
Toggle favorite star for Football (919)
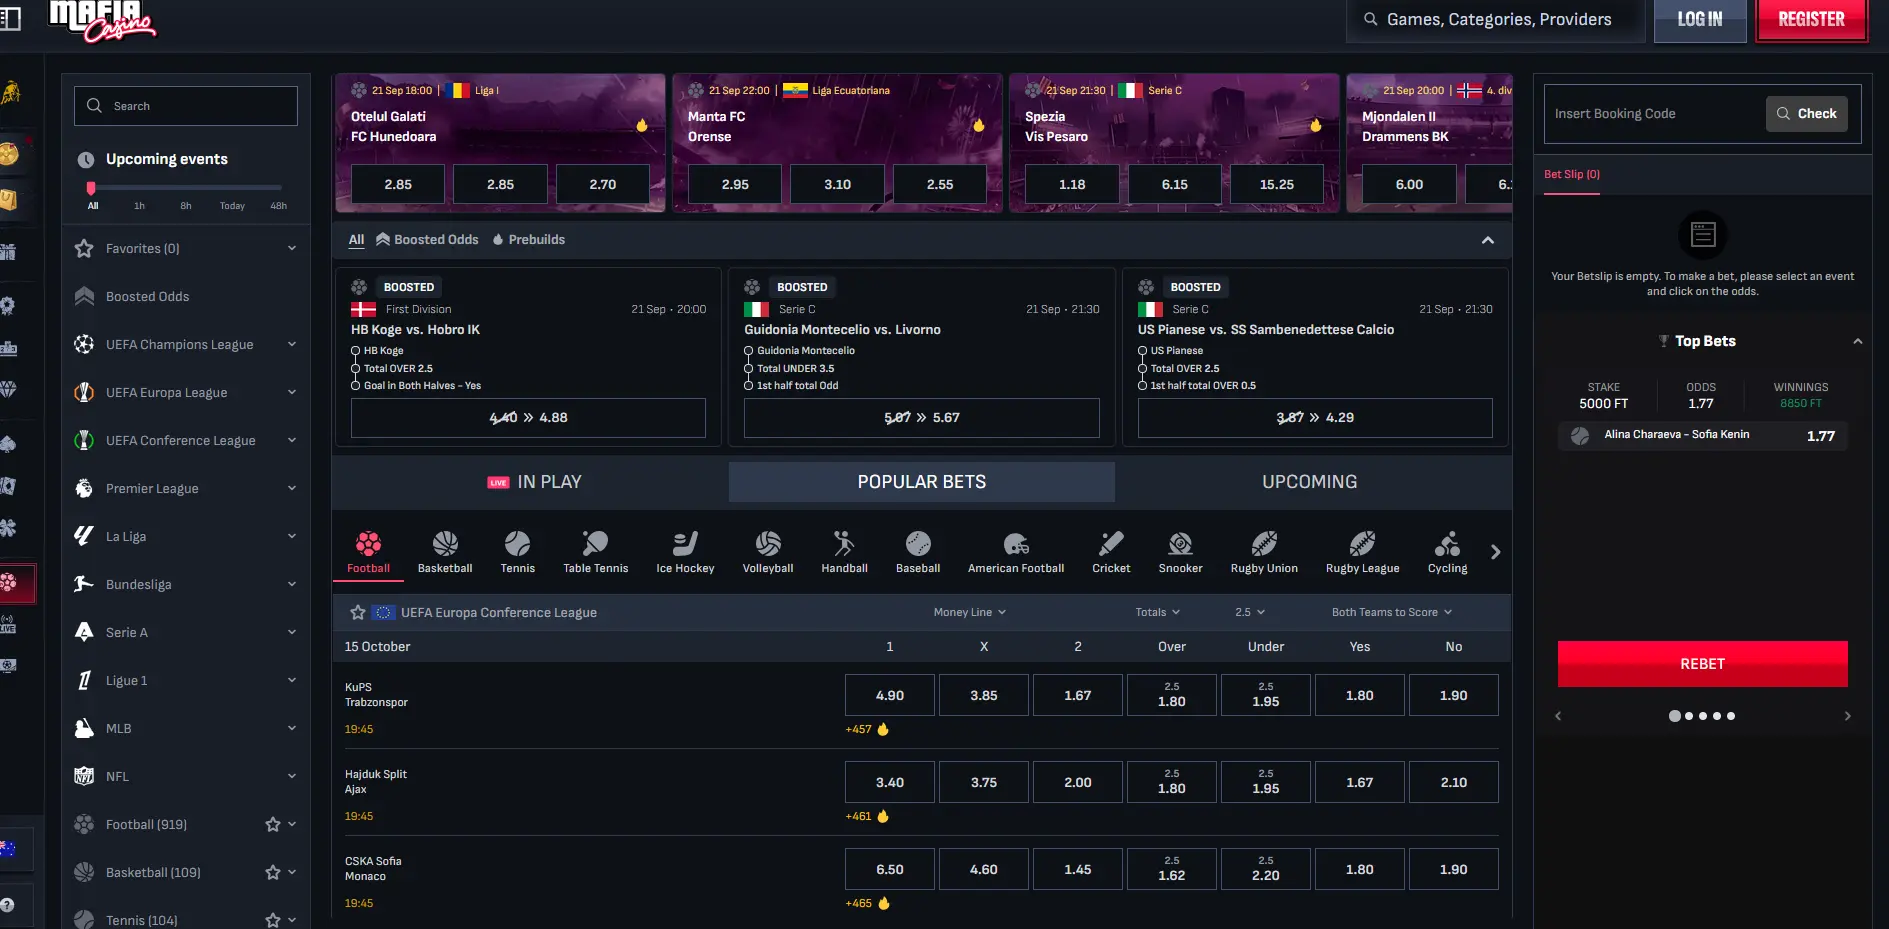(272, 824)
